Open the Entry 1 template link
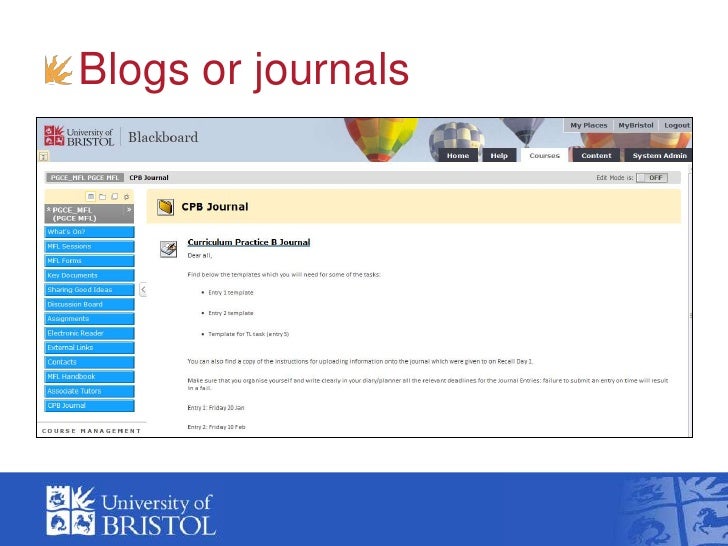Screen dimensions: 728x546 (231, 292)
